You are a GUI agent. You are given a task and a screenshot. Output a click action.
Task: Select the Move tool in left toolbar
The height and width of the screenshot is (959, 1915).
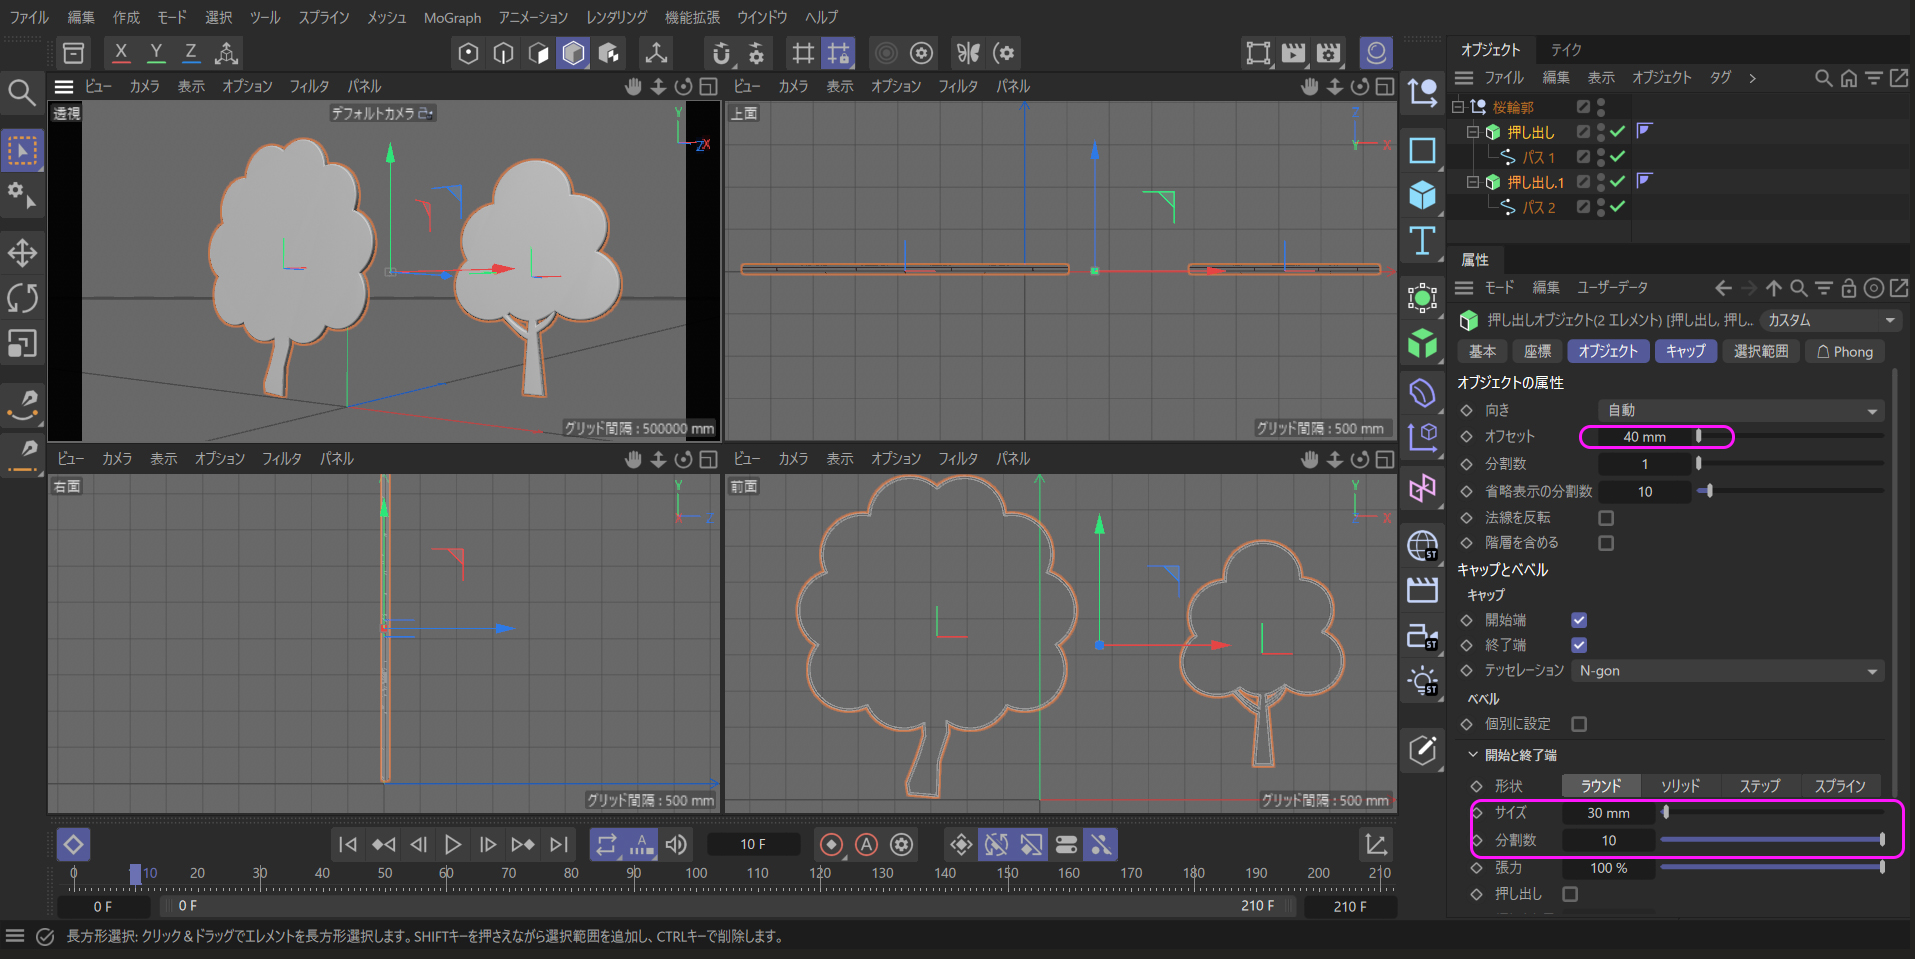pyautogui.click(x=22, y=253)
